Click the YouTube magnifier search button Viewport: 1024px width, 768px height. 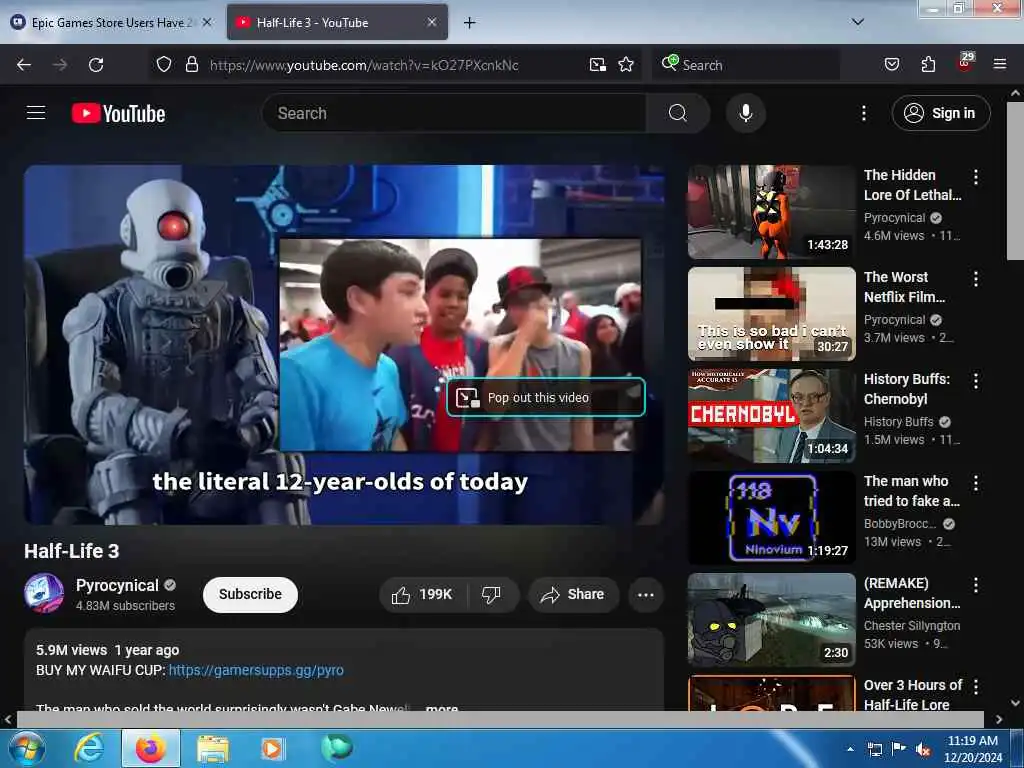[677, 113]
